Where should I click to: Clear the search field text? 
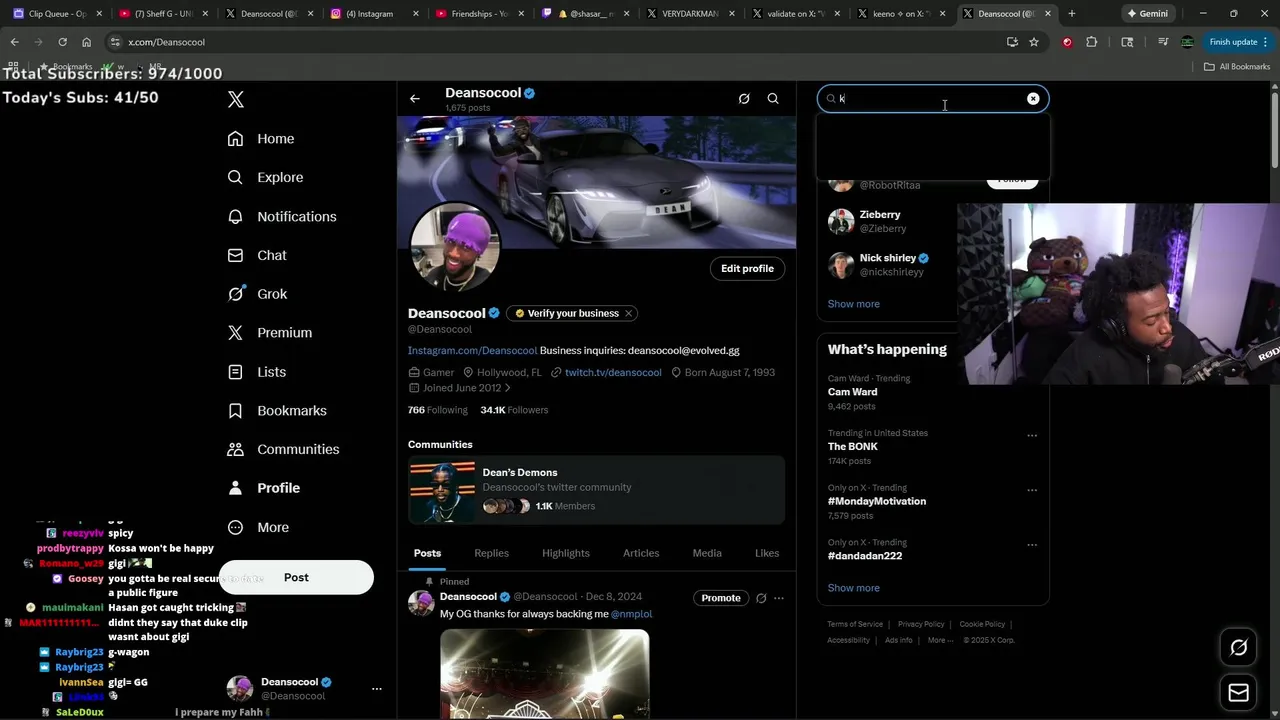[1033, 99]
